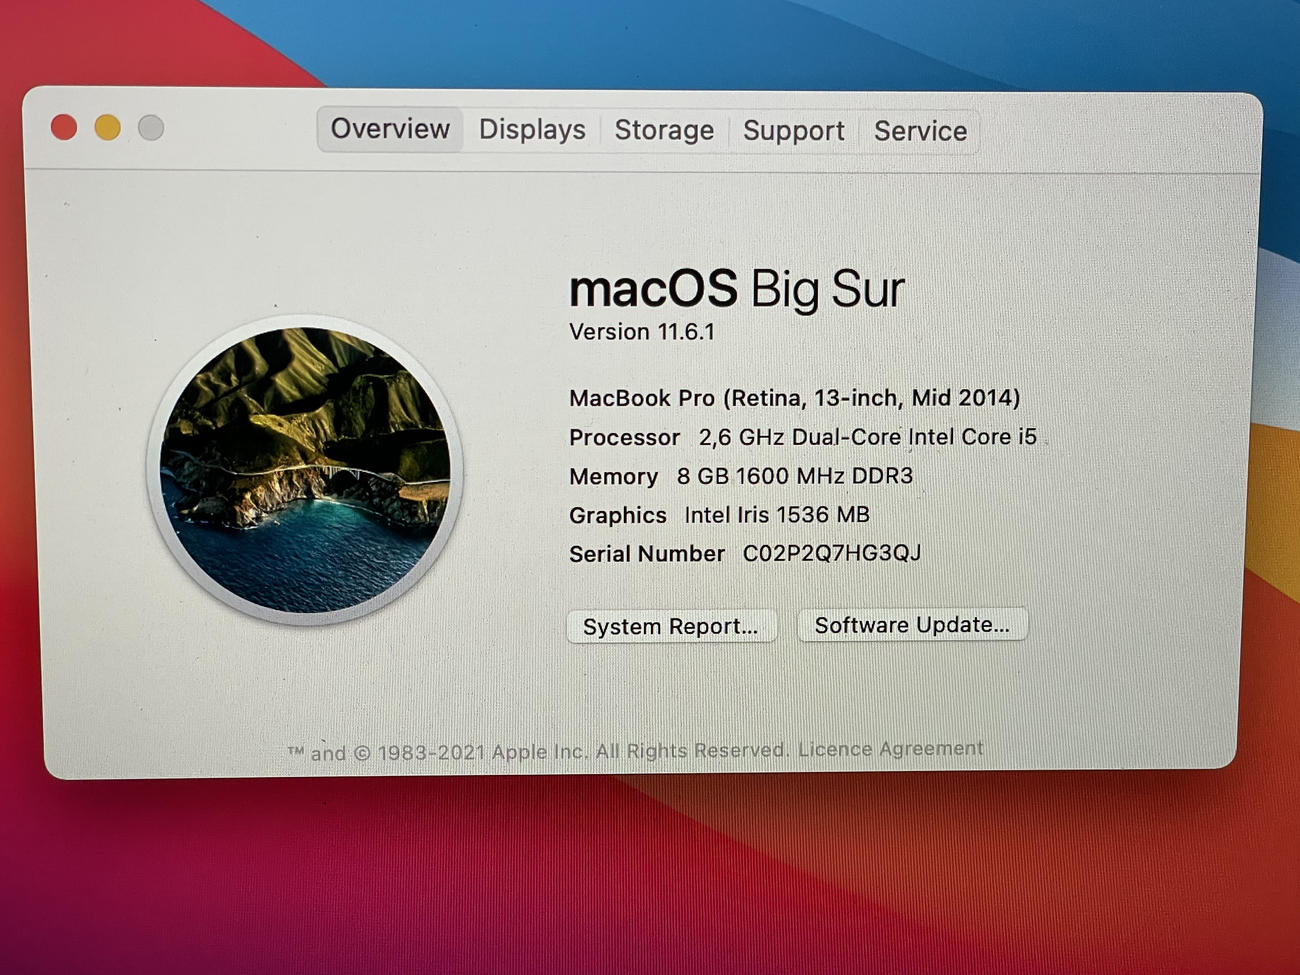Image resolution: width=1300 pixels, height=975 pixels.
Task: Click the Apple copyright notice text
Action: point(538,752)
